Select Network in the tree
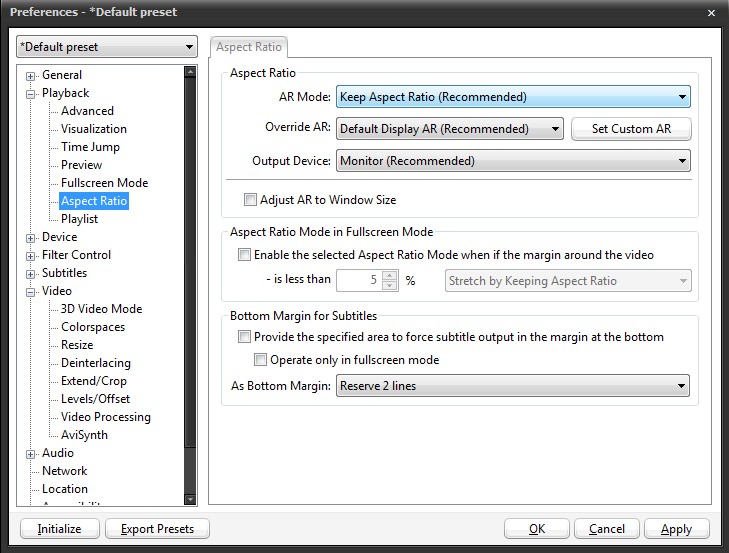This screenshot has height=553, width=729. tap(65, 471)
